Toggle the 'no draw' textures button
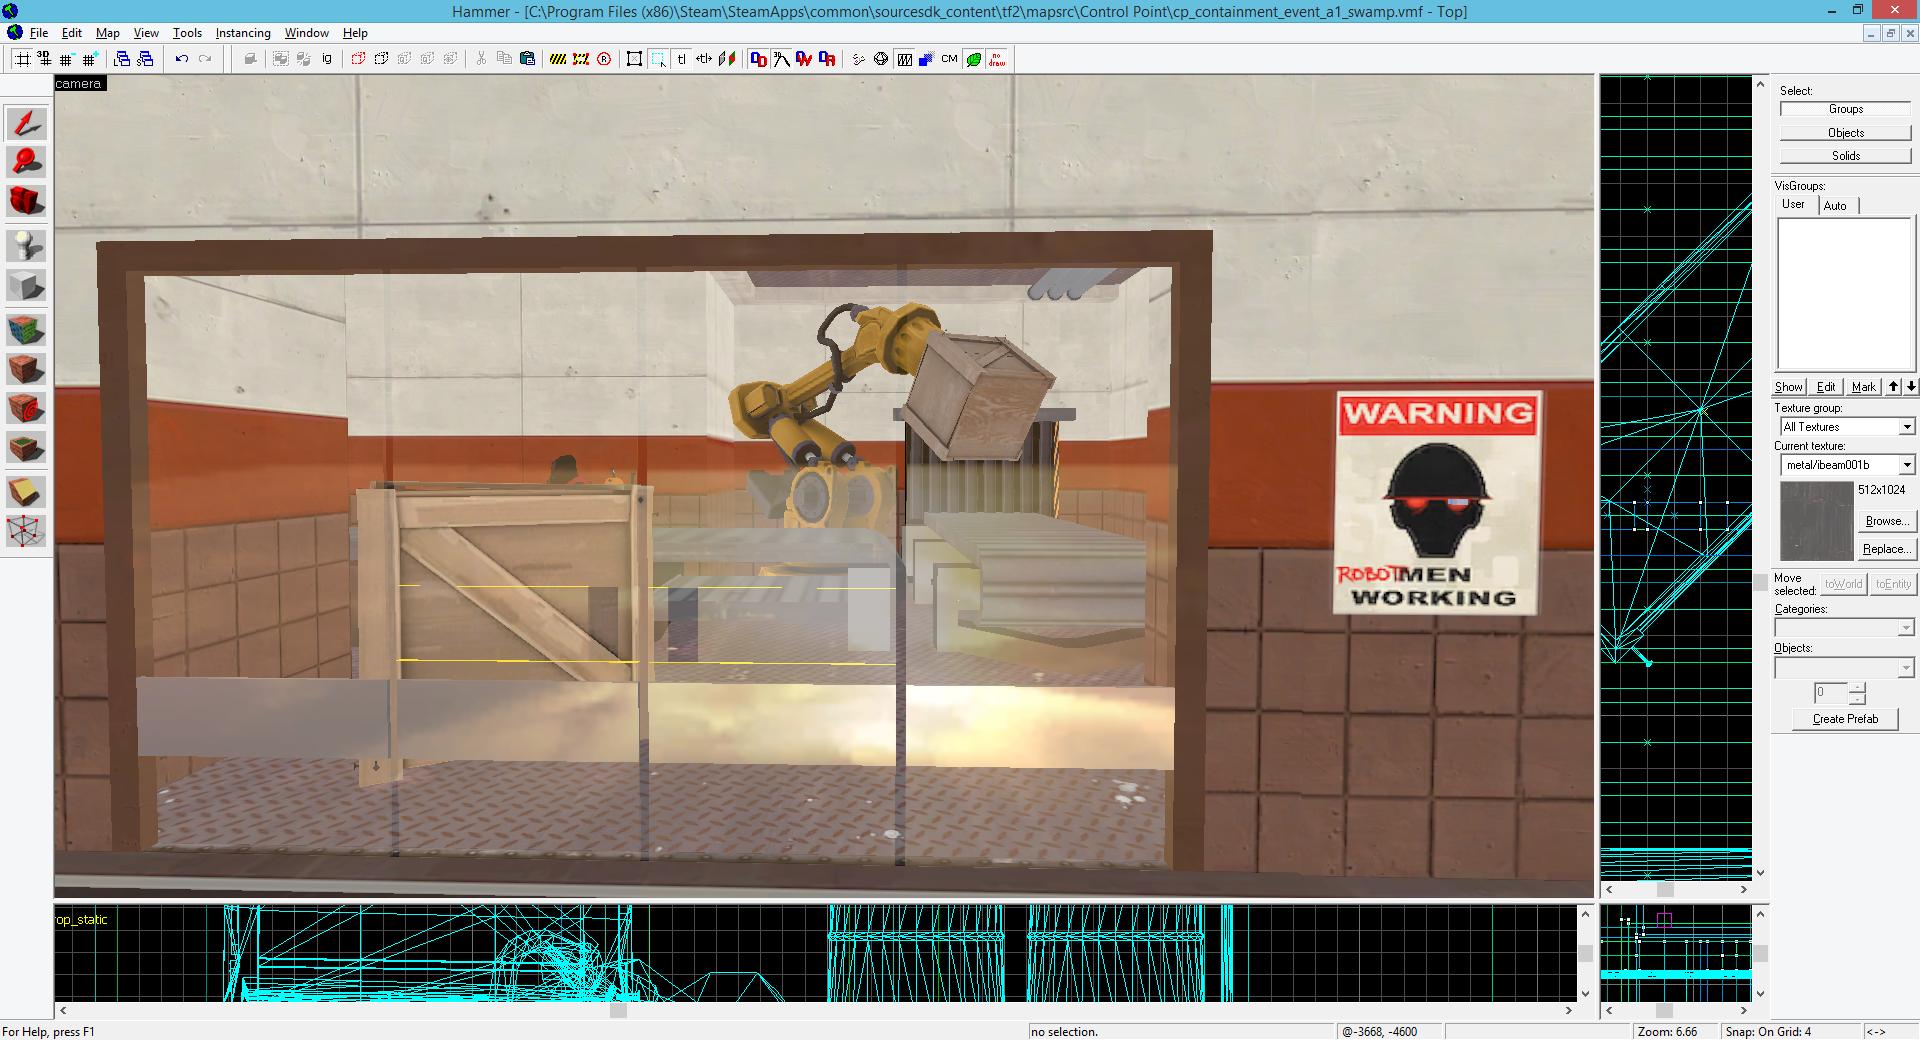The image size is (1920, 1040). (997, 59)
